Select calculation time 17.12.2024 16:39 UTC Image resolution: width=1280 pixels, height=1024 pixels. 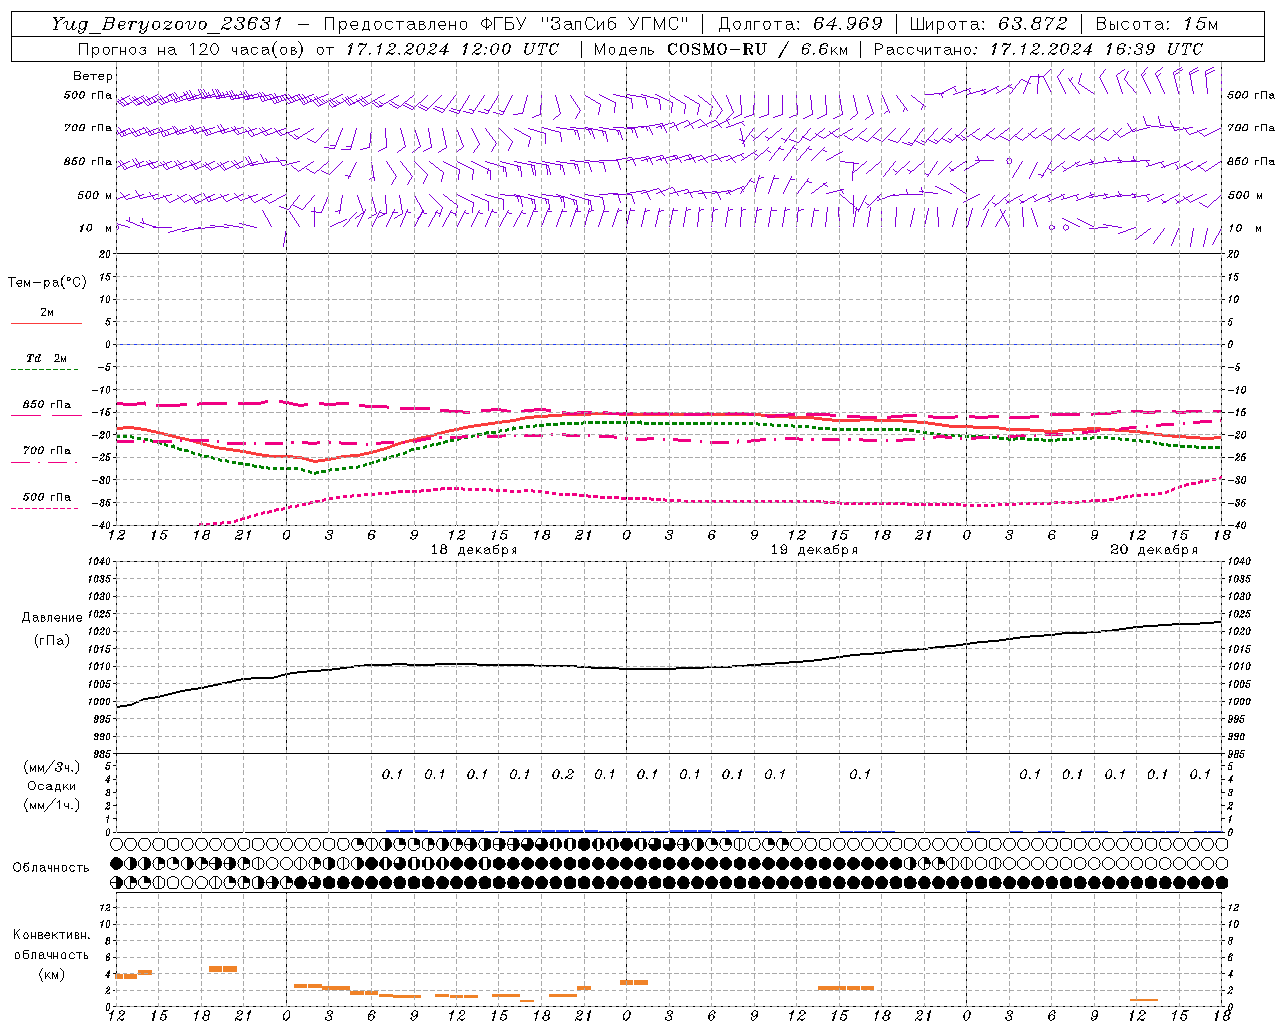click(x=1097, y=49)
